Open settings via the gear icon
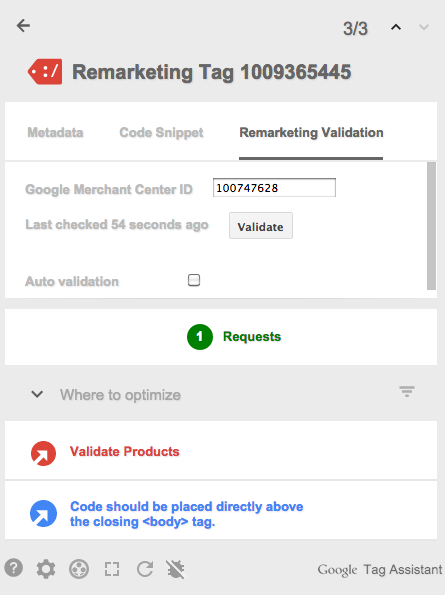 pos(46,569)
